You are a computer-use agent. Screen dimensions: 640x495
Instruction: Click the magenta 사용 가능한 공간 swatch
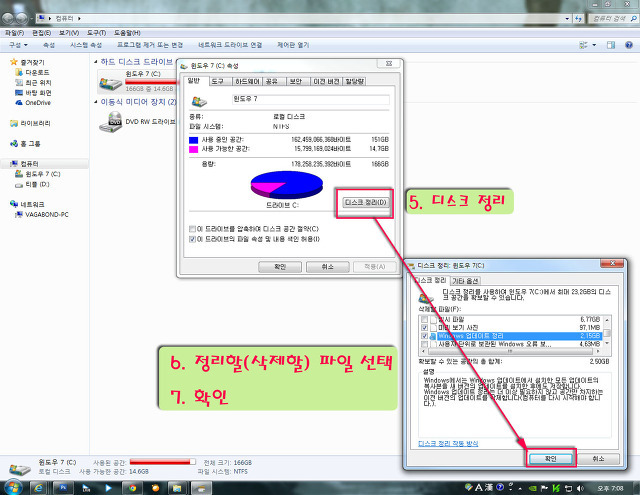tap(193, 149)
